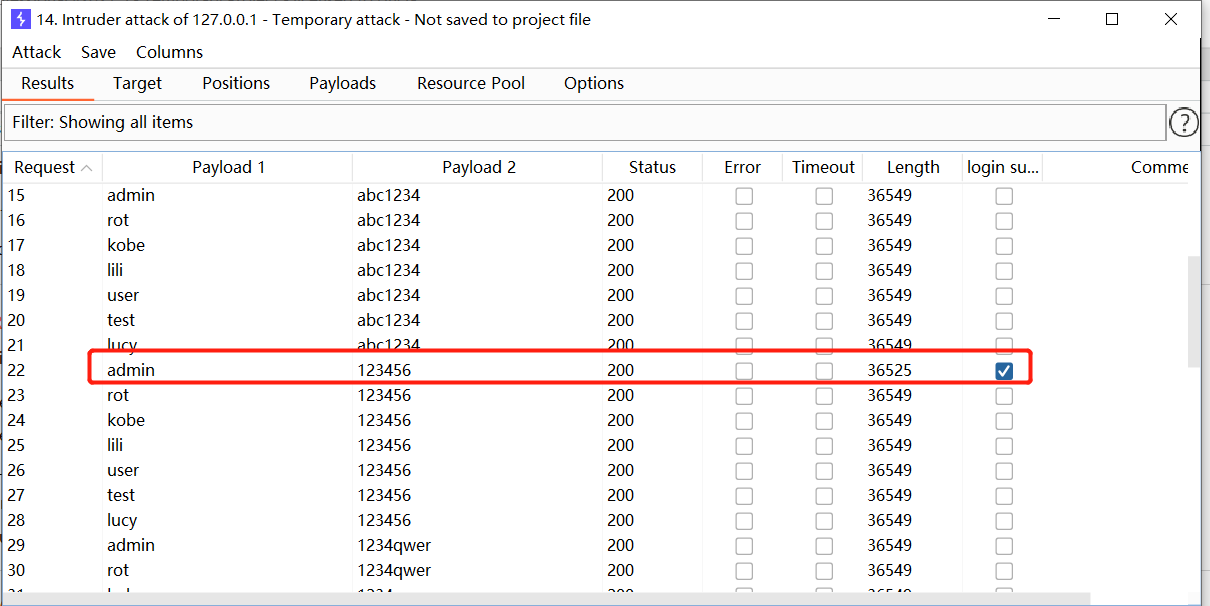Screen dimensions: 1210x606
Task: Toggle Timeout checkbox in row 28
Action: [x=824, y=521]
